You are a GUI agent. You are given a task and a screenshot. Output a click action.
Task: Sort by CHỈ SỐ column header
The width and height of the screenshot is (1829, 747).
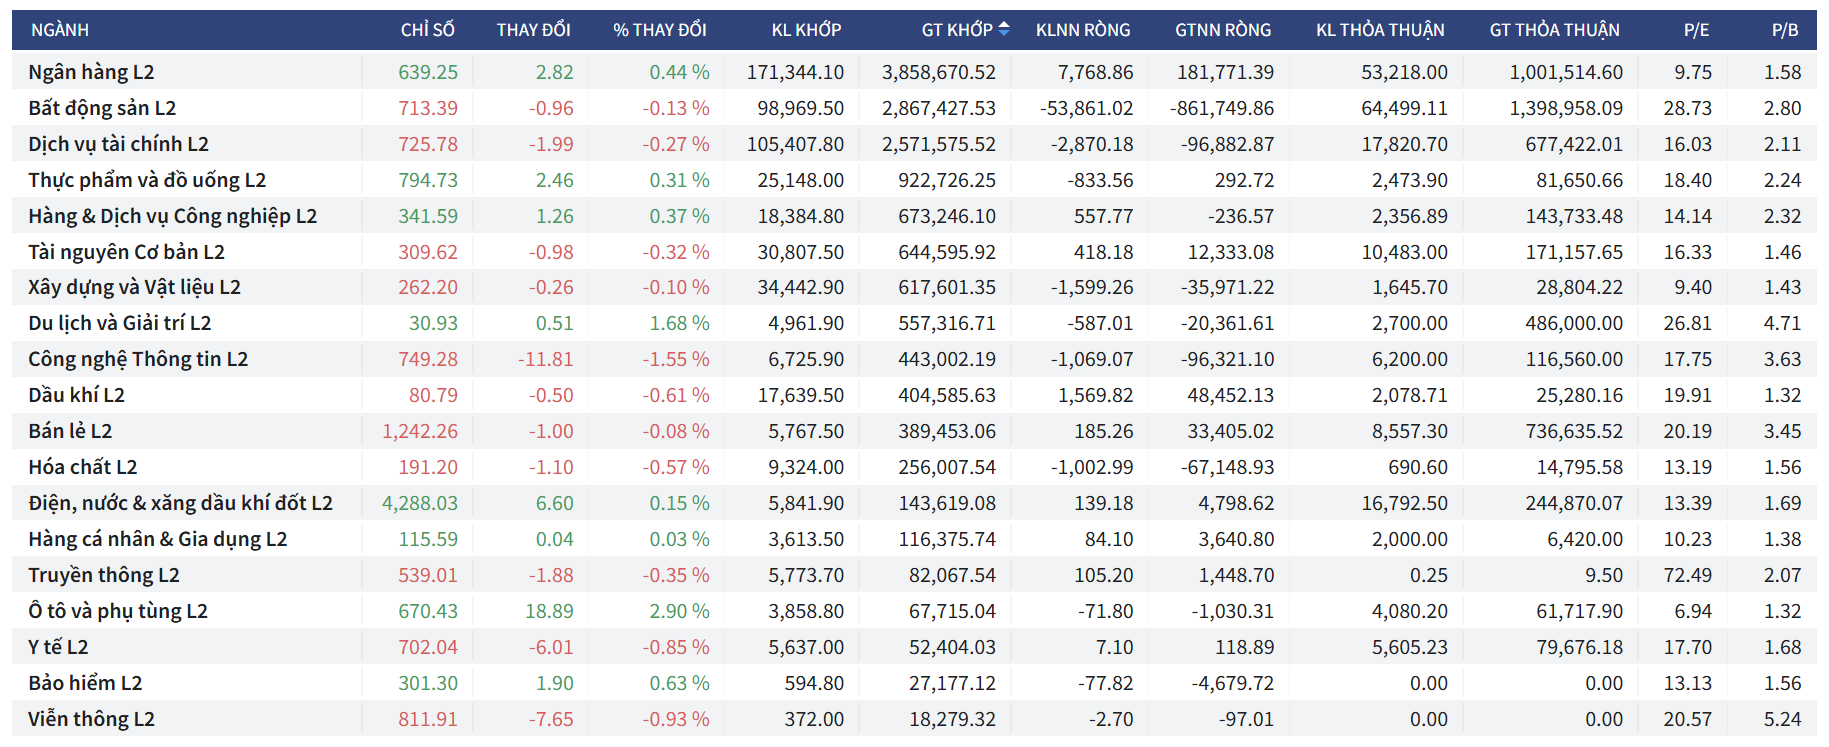pyautogui.click(x=427, y=30)
